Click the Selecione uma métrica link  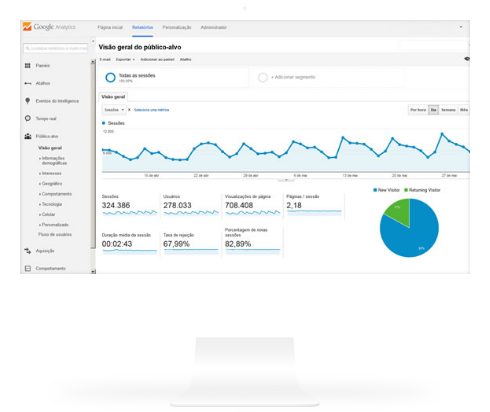(151, 110)
